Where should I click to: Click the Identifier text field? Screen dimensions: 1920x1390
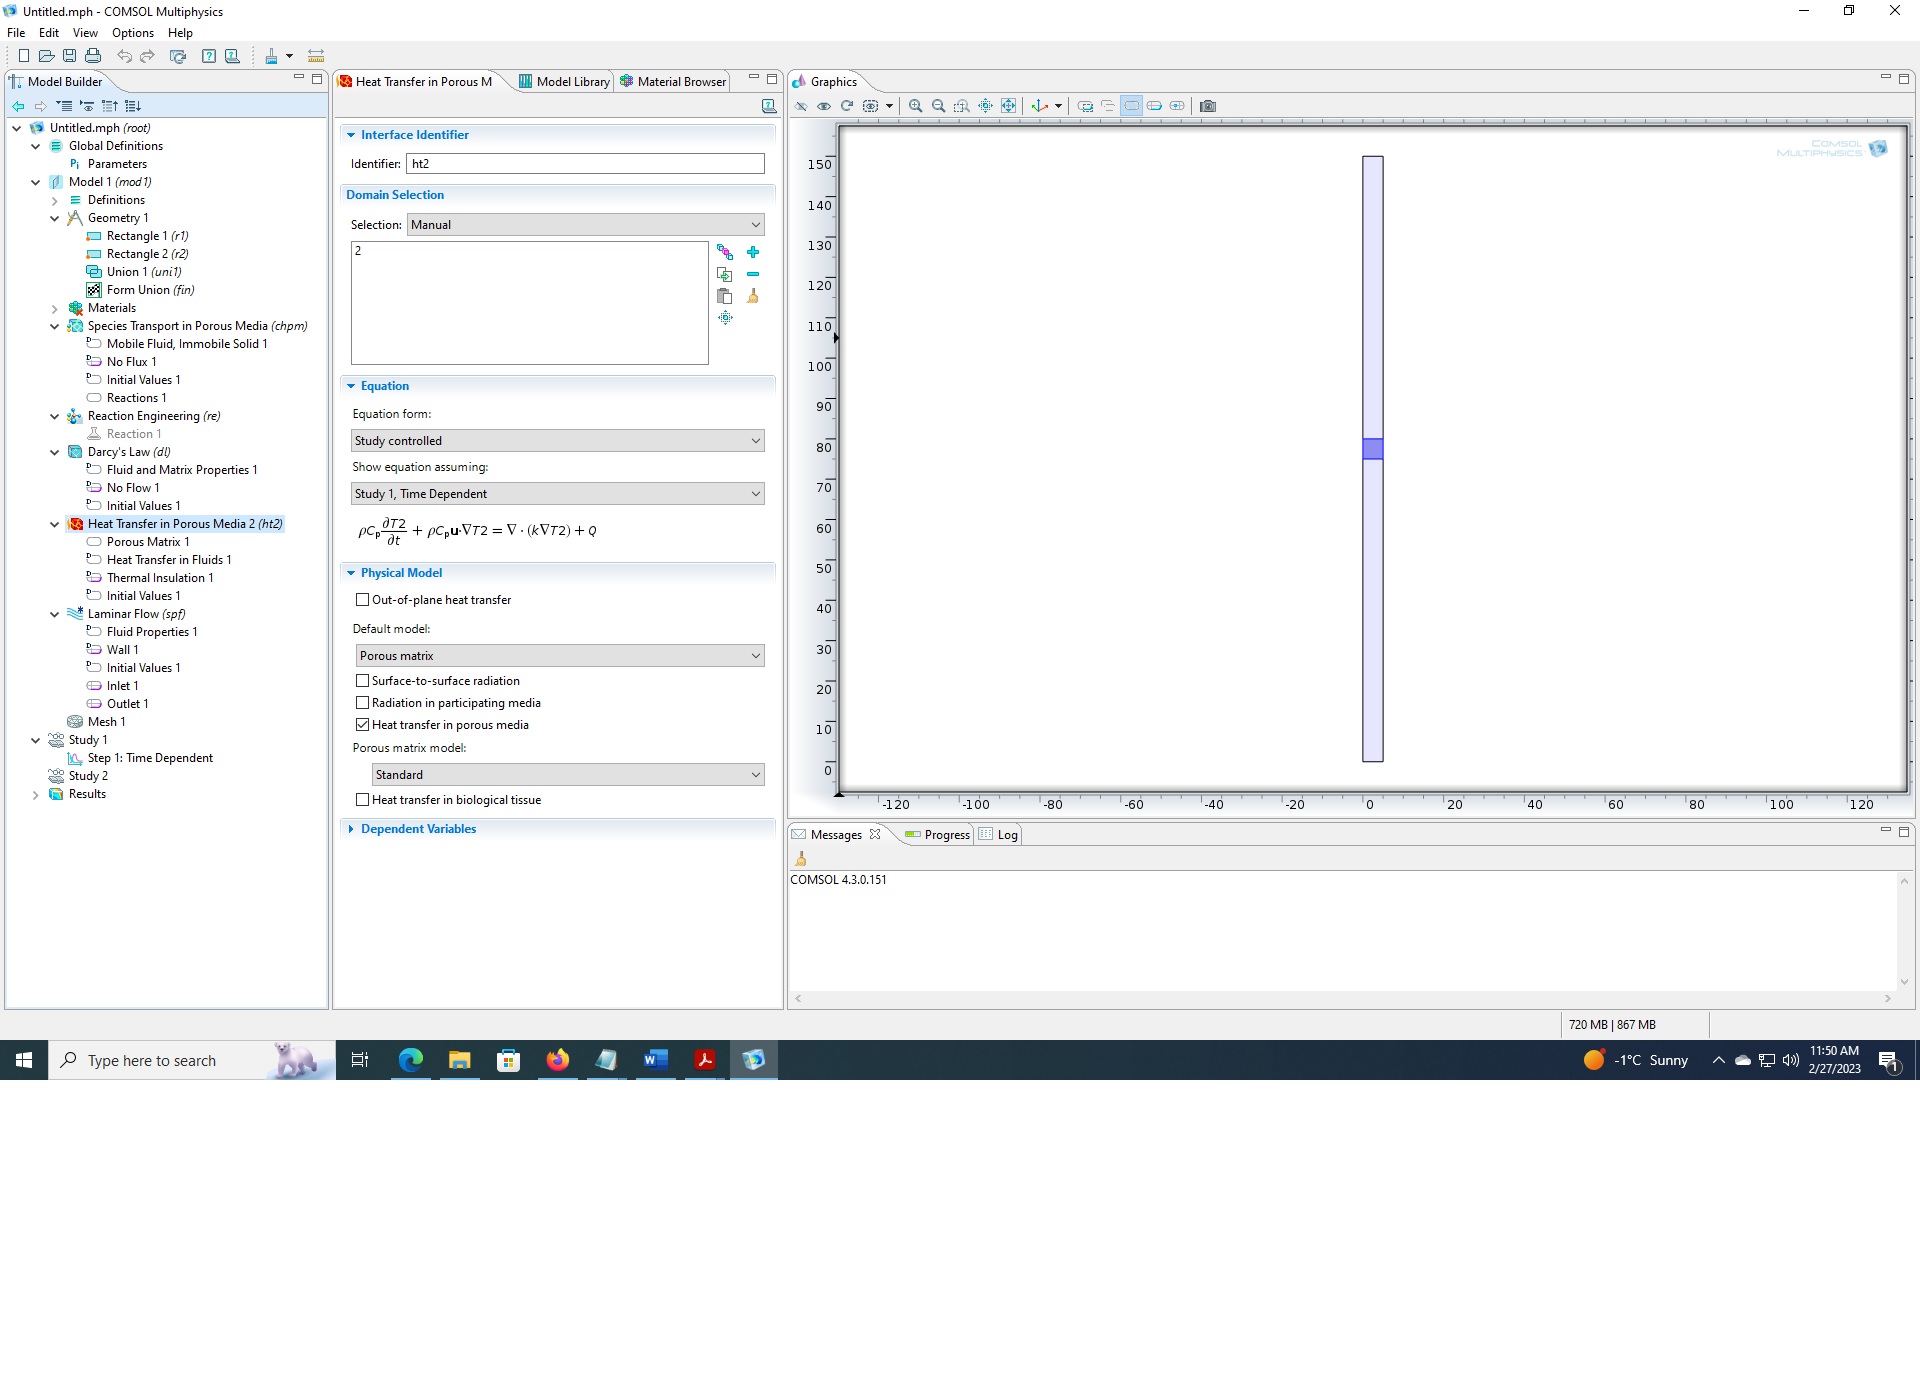point(585,164)
